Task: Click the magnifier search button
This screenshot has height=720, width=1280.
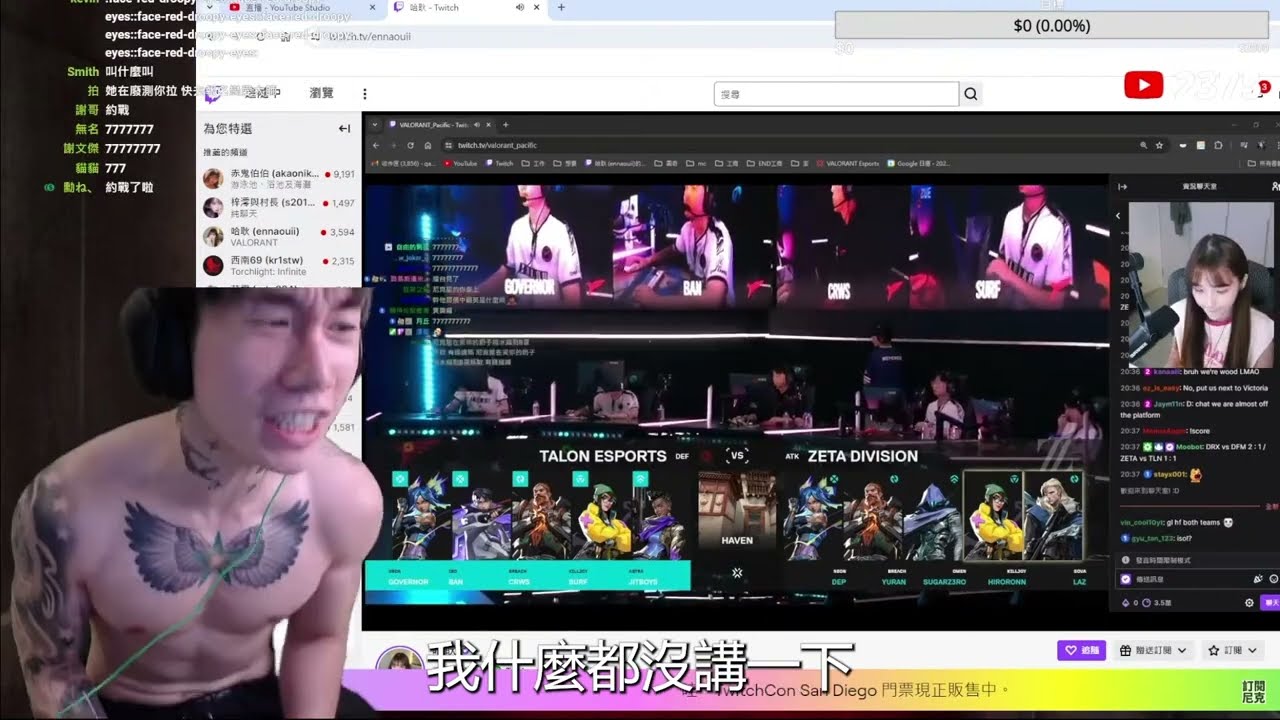Action: tap(970, 94)
